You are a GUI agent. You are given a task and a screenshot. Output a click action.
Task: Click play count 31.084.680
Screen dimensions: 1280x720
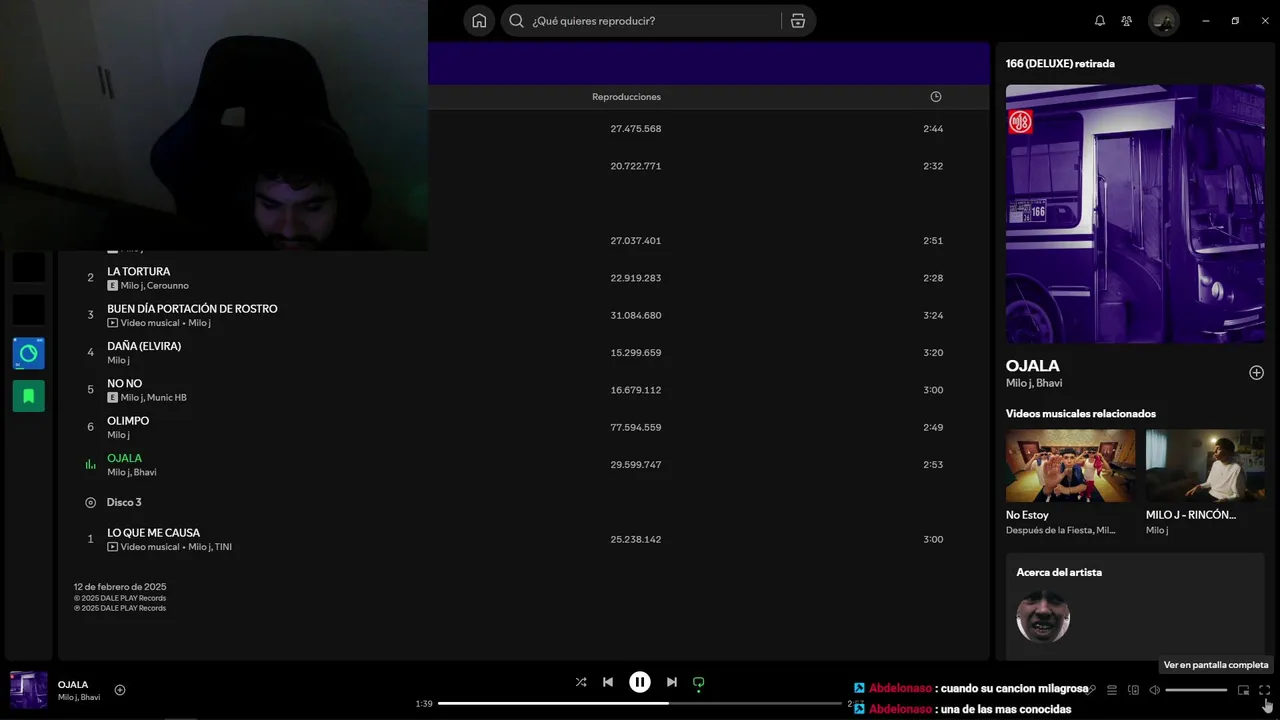(635, 315)
